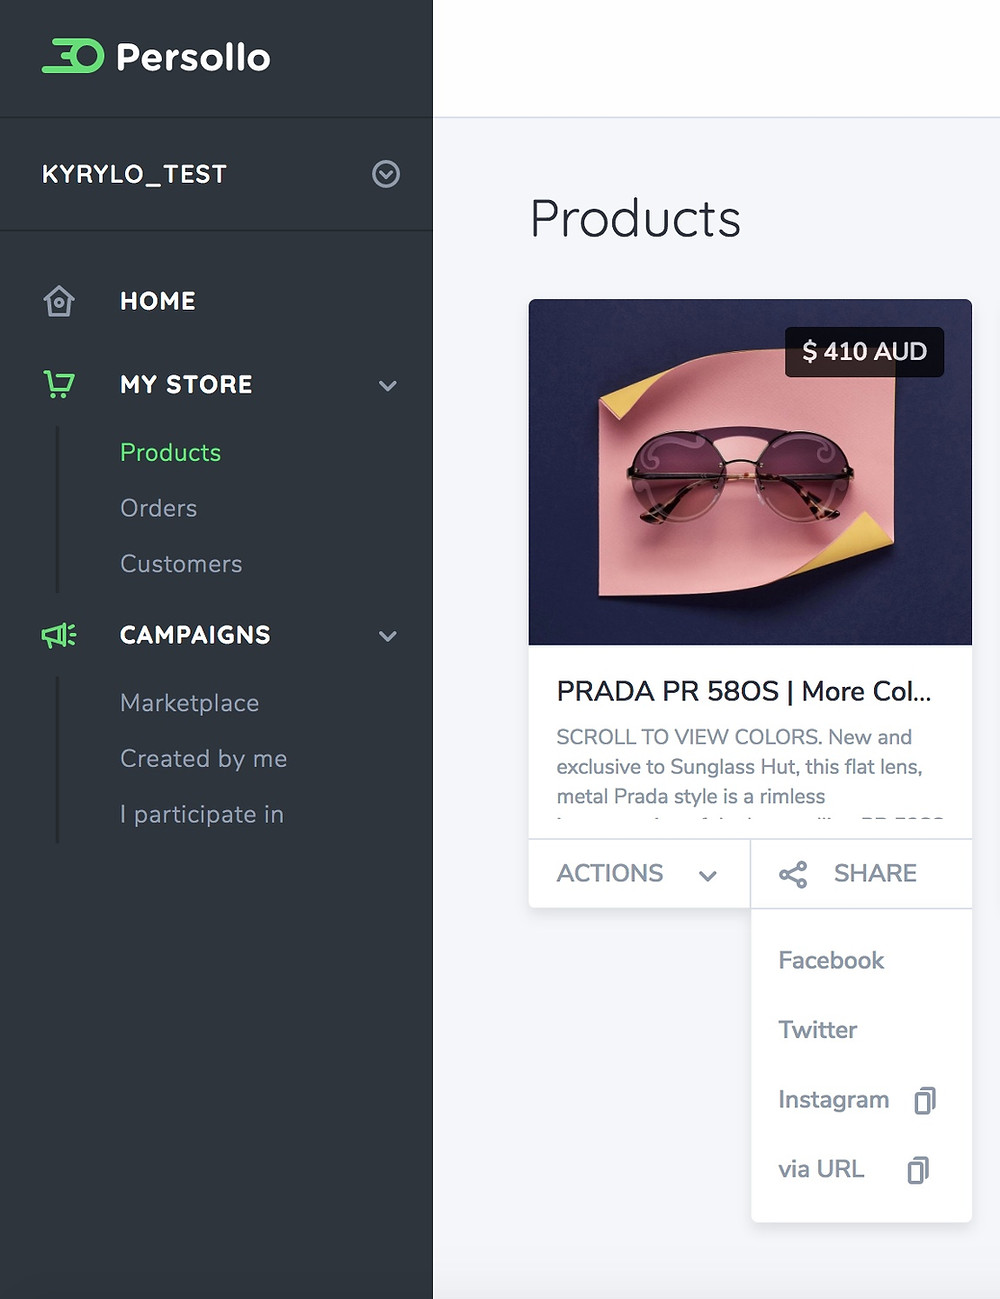Open Created by me campaigns

(x=203, y=759)
